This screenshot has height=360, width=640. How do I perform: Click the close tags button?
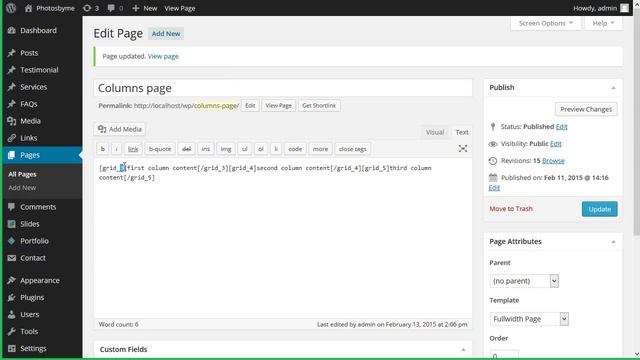pyautogui.click(x=353, y=149)
